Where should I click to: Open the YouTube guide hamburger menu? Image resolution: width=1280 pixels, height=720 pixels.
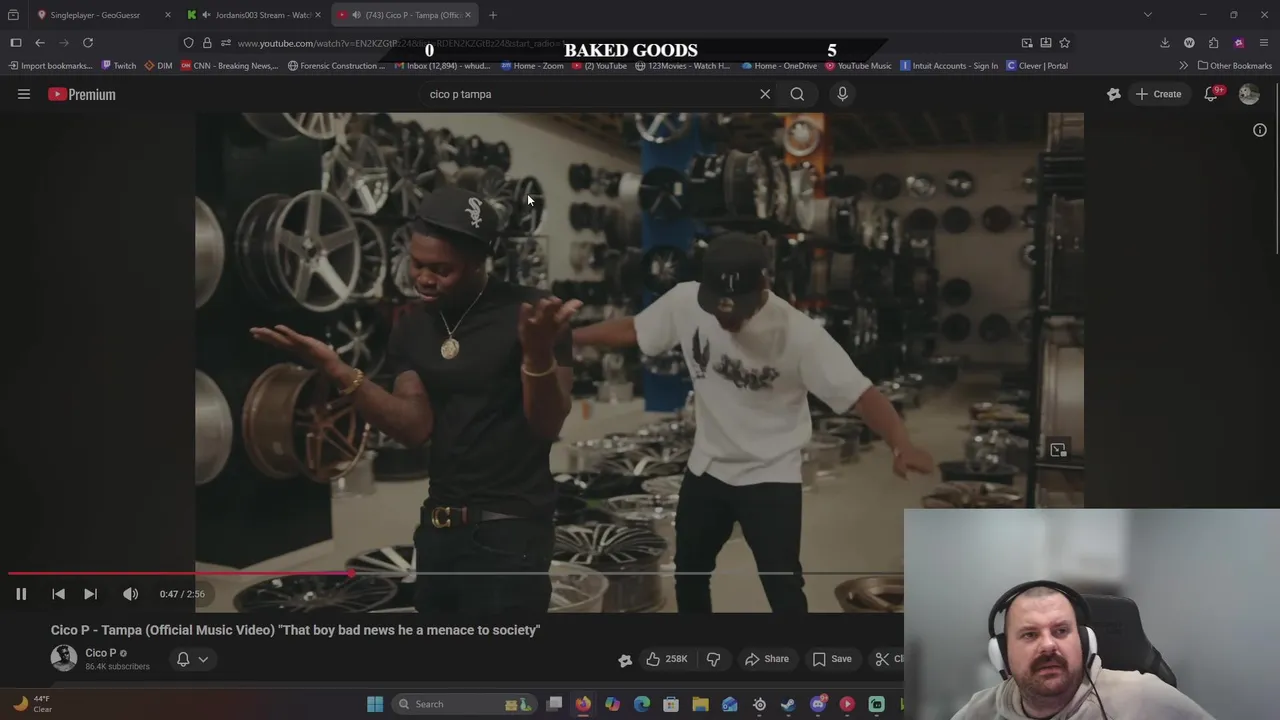[24, 94]
